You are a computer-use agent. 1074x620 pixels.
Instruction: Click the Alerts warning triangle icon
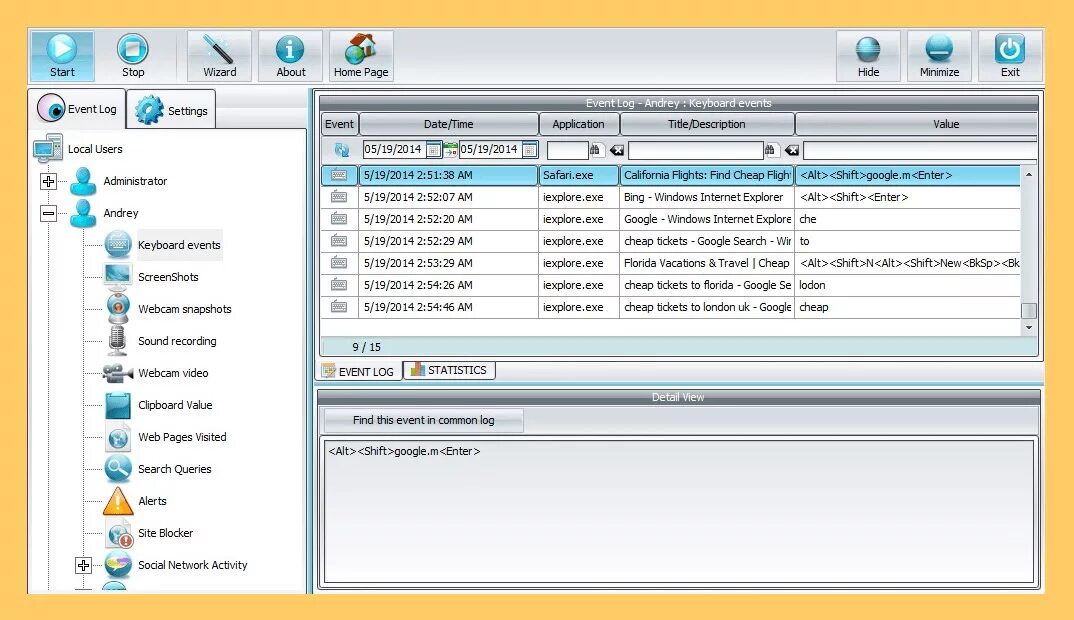pyautogui.click(x=118, y=501)
